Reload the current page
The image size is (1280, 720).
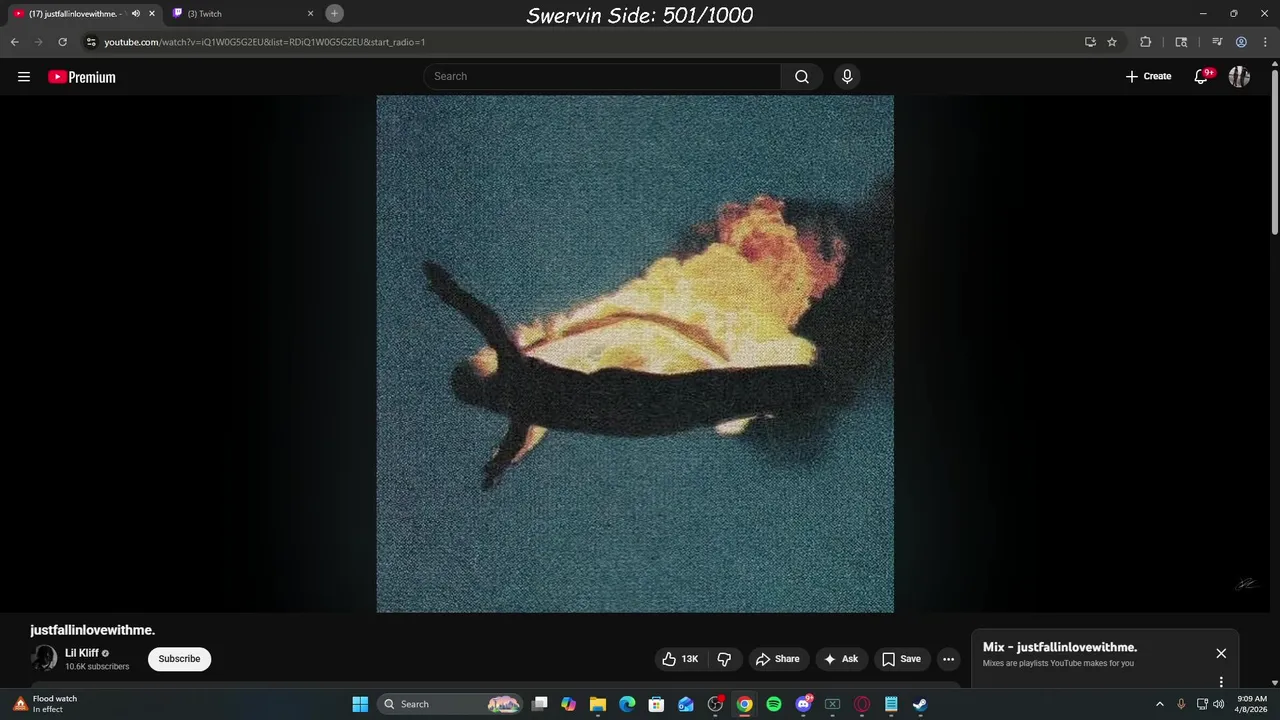(62, 42)
